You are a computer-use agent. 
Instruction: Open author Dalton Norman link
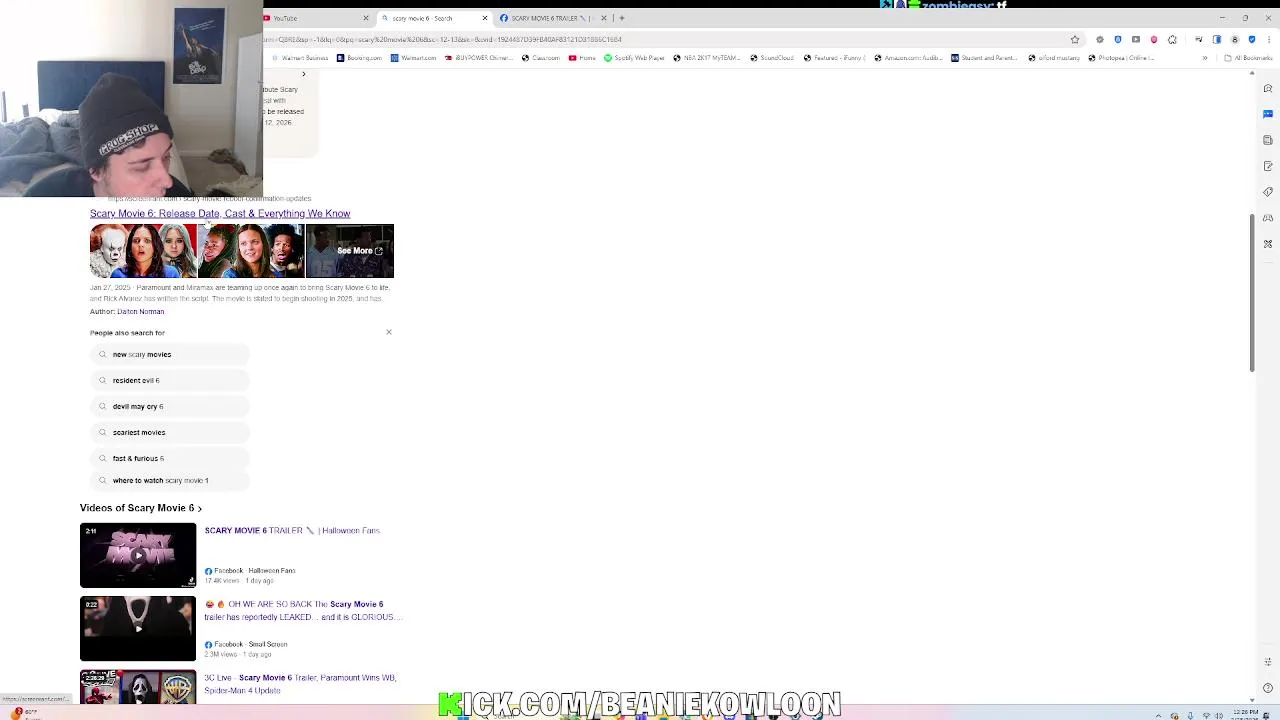click(x=140, y=311)
